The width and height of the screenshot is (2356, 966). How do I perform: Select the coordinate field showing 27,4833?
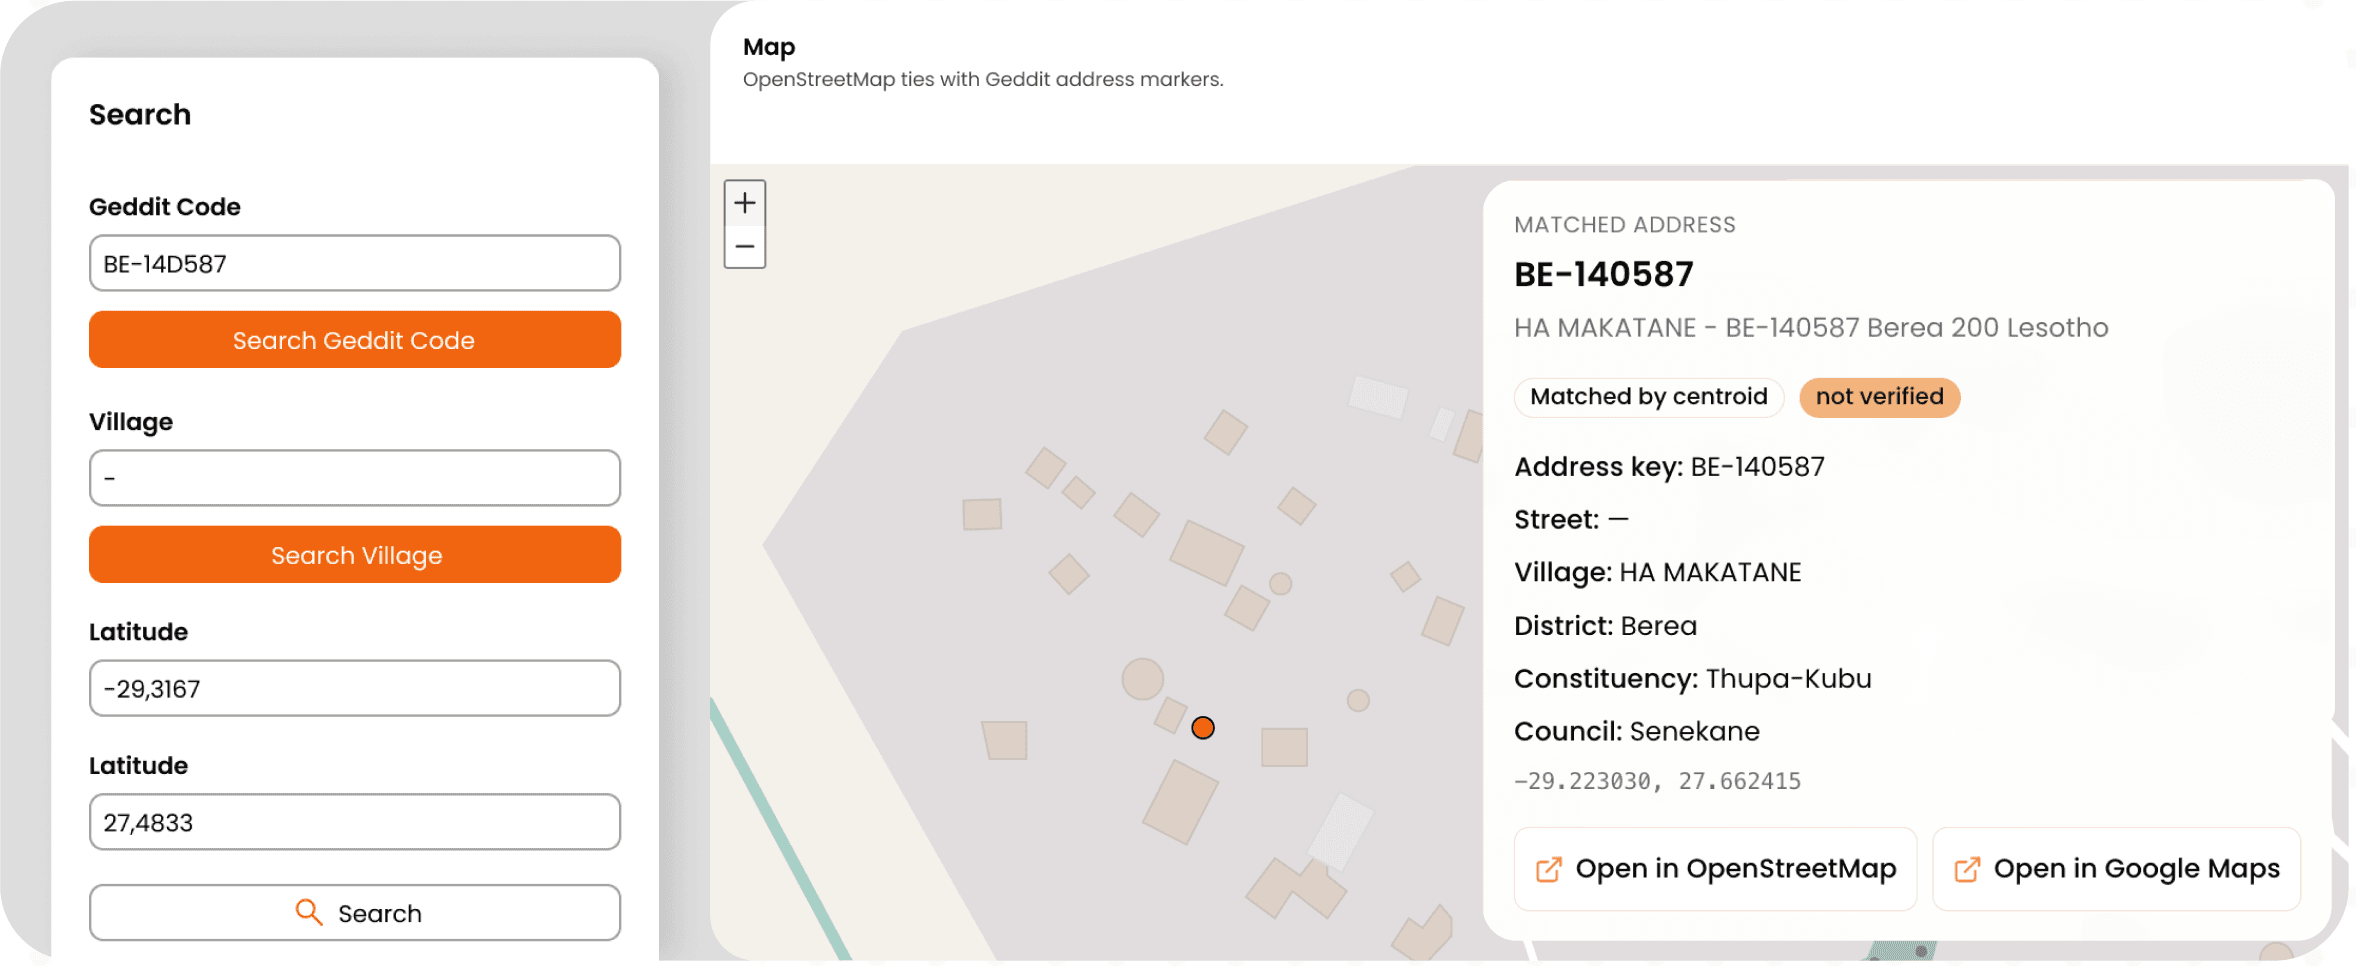(355, 822)
